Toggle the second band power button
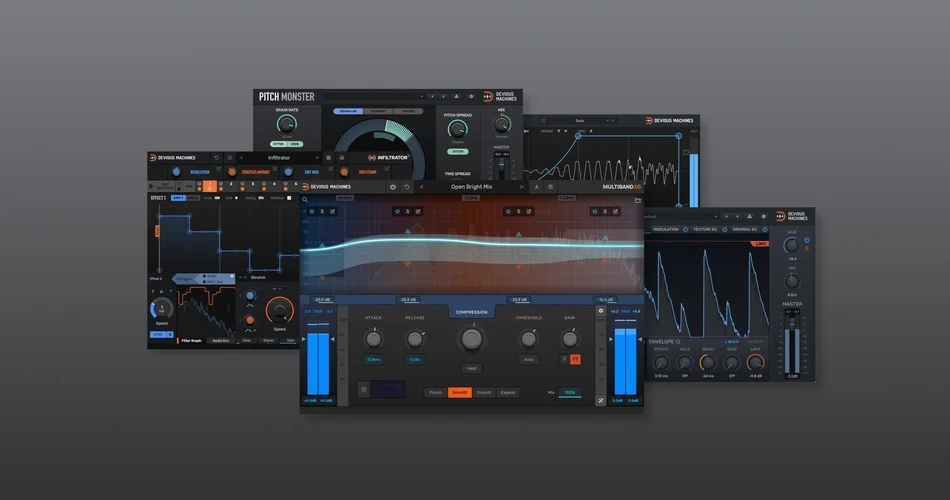Image resolution: width=950 pixels, height=500 pixels. coord(397,212)
